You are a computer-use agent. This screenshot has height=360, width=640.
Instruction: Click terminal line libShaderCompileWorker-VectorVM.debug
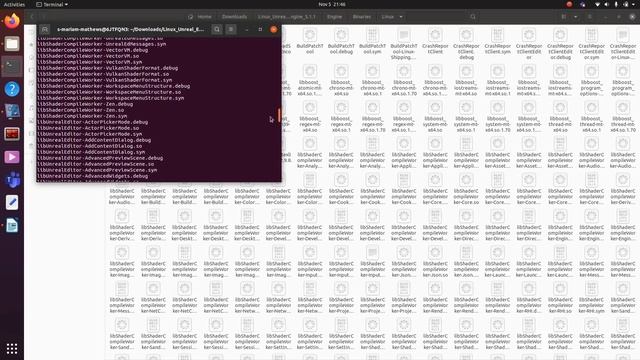(x=93, y=50)
